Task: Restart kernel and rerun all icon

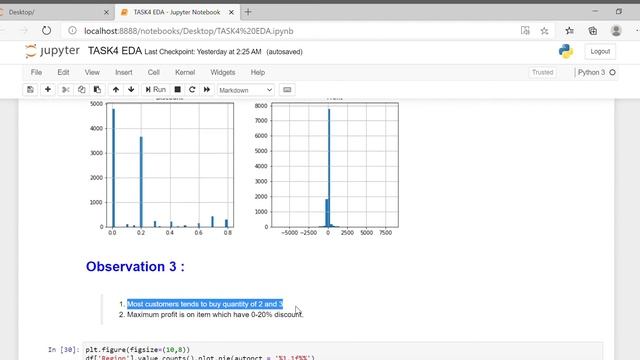Action: tap(207, 90)
